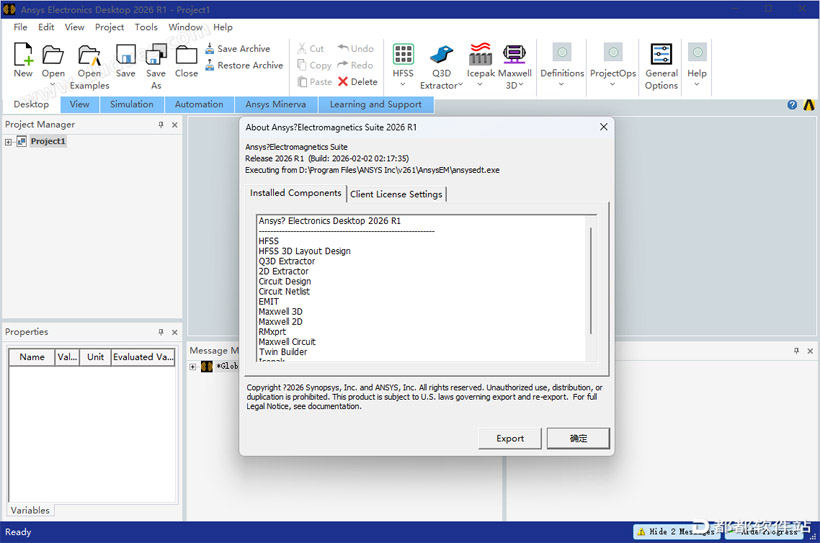This screenshot has height=543, width=820.
Task: Click the 确定 confirm button
Action: 578,438
